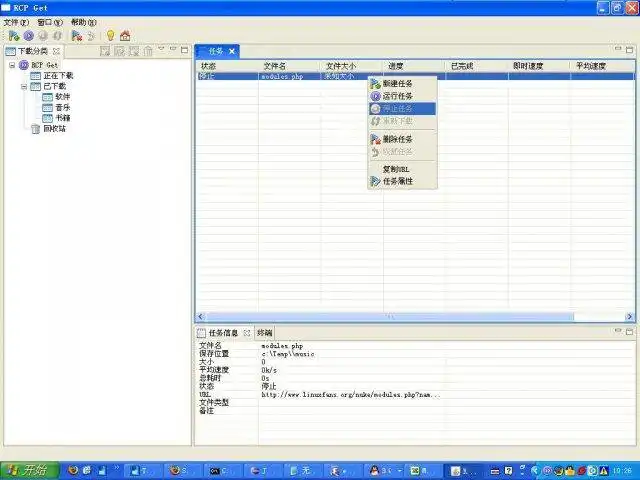Click task table horizontal scrollbar left arrow

coord(201,316)
